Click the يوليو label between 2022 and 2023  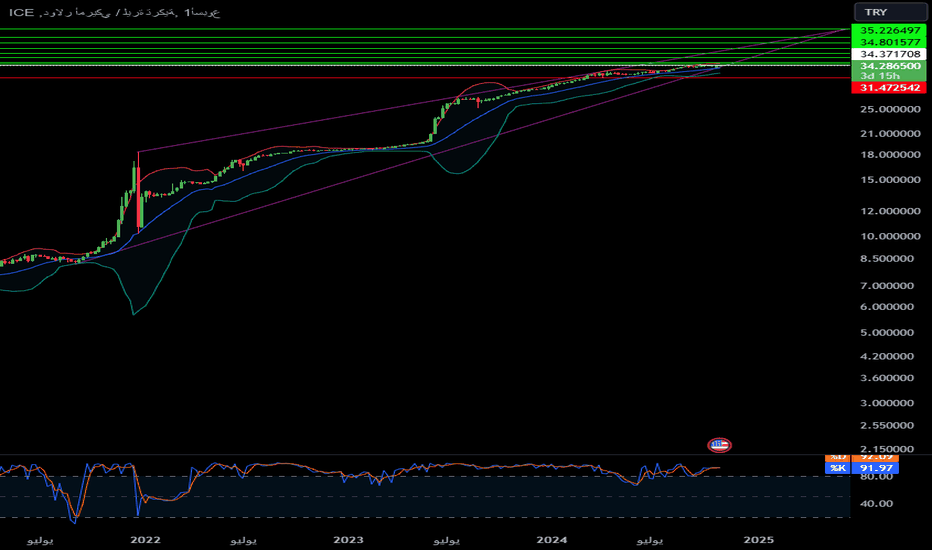point(243,540)
